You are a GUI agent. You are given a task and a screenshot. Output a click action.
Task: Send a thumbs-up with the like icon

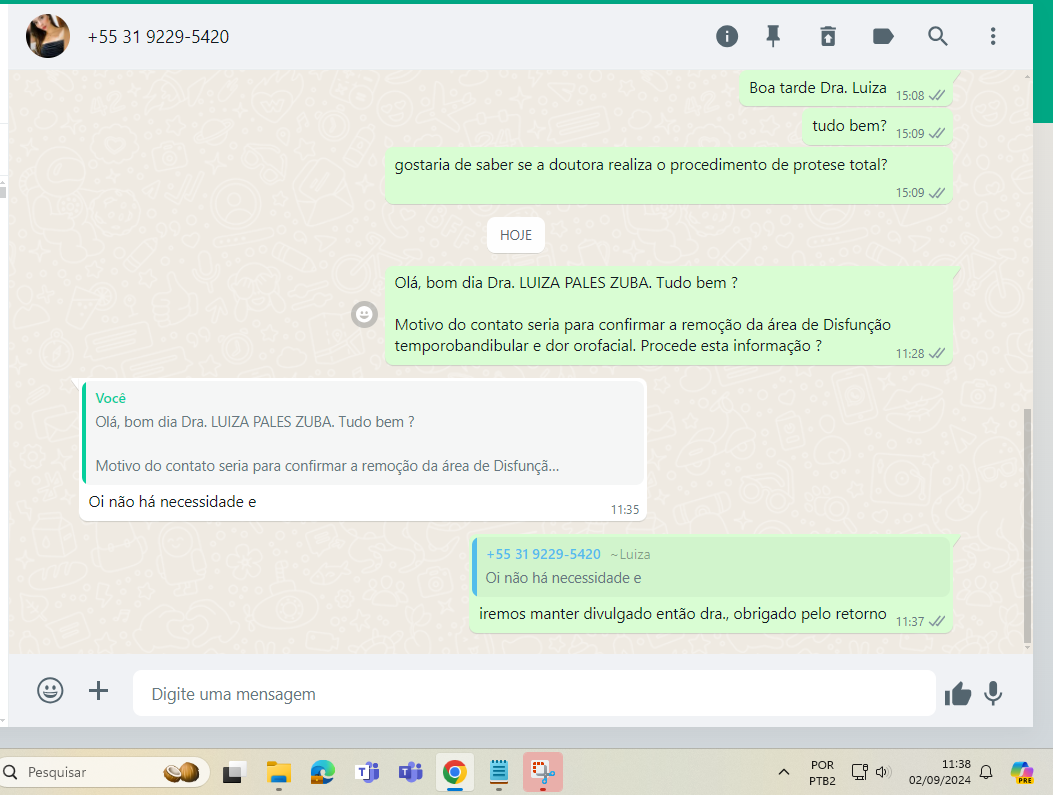click(x=958, y=693)
